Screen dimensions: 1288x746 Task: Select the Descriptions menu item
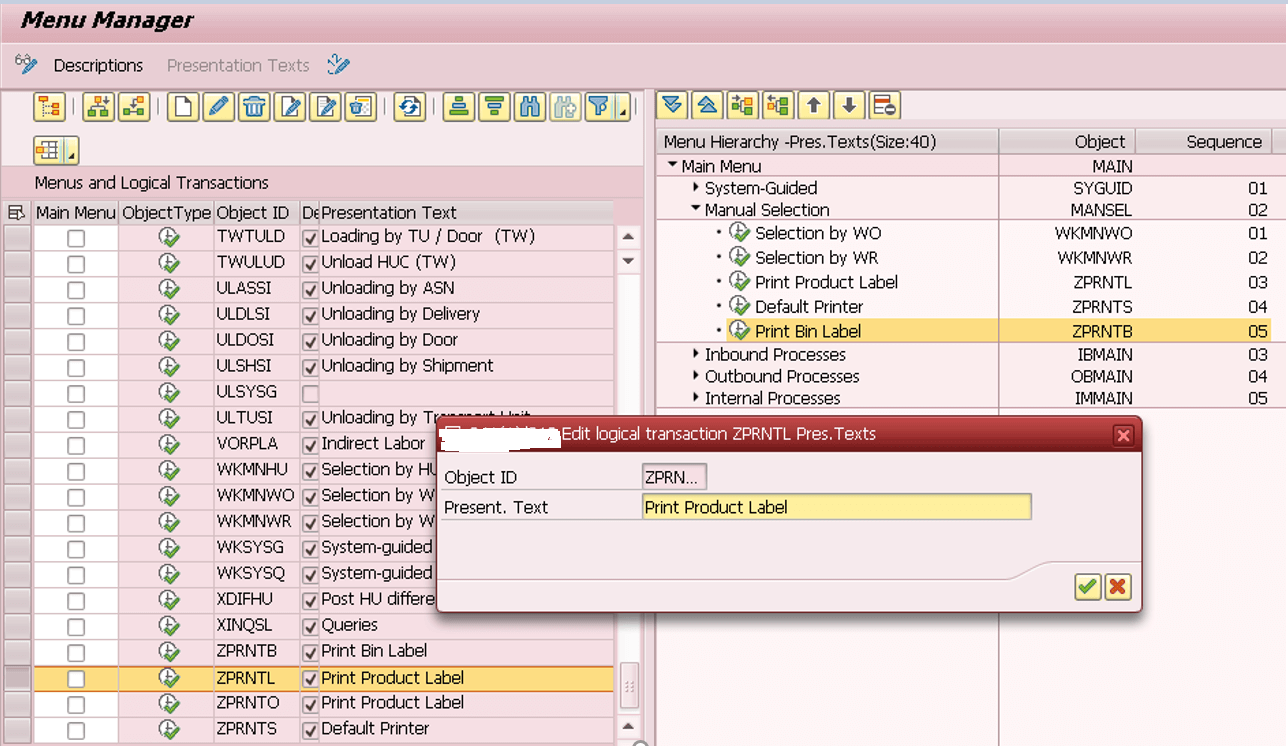coord(97,65)
